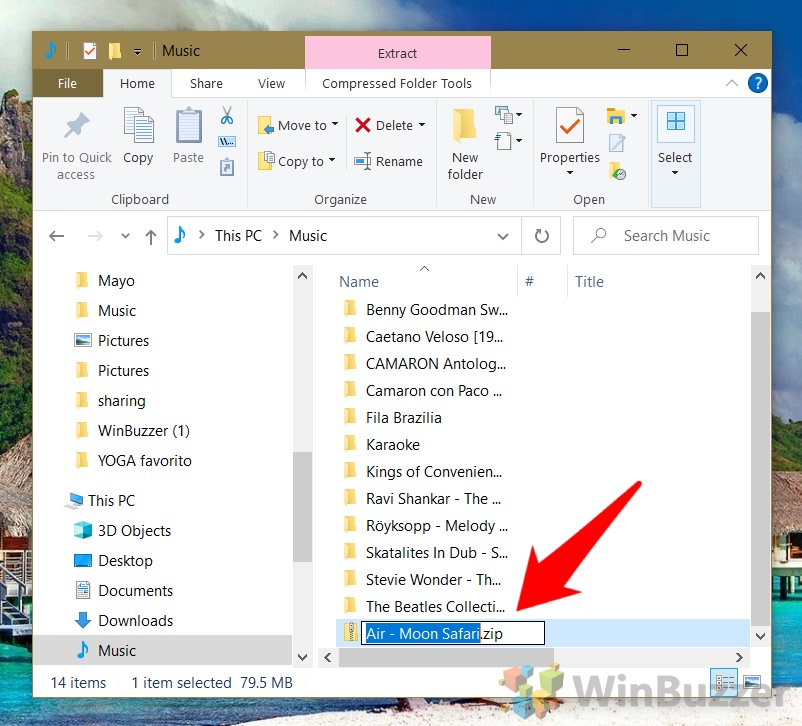Click the Copy path icon
Image resolution: width=802 pixels, height=726 pixels.
click(227, 142)
